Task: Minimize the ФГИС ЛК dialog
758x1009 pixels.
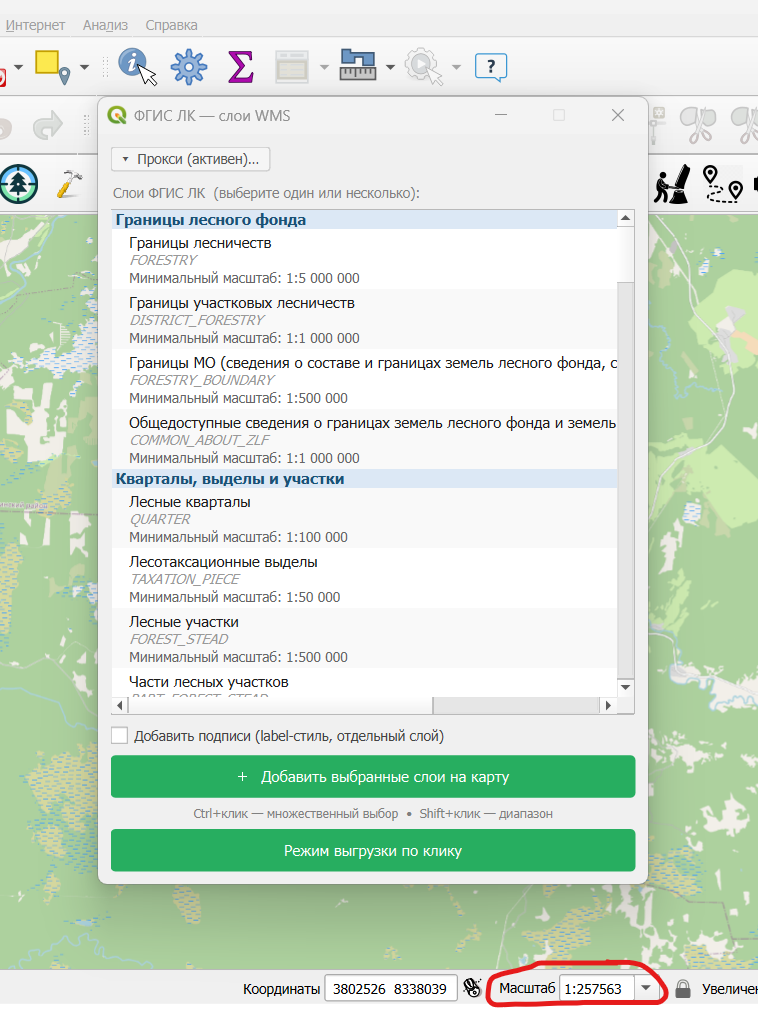Action: click(x=501, y=115)
